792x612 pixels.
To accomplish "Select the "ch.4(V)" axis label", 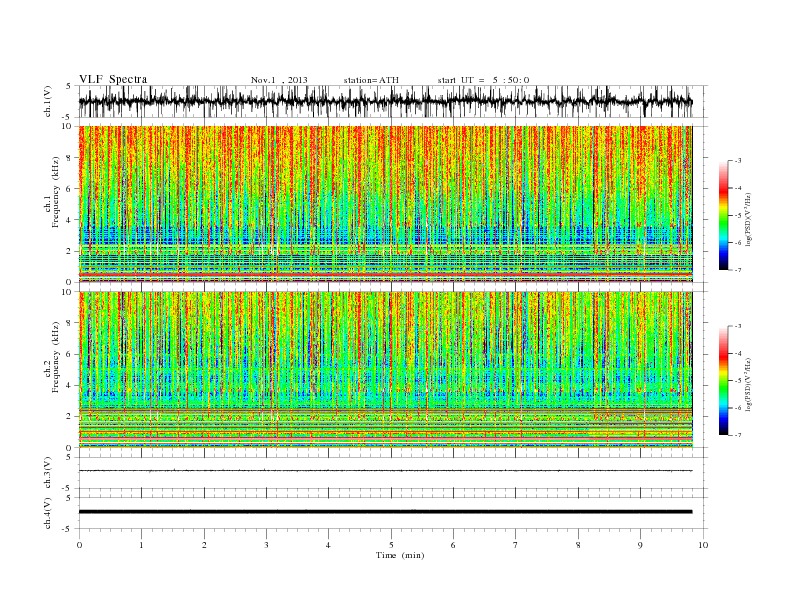I will (48, 513).
